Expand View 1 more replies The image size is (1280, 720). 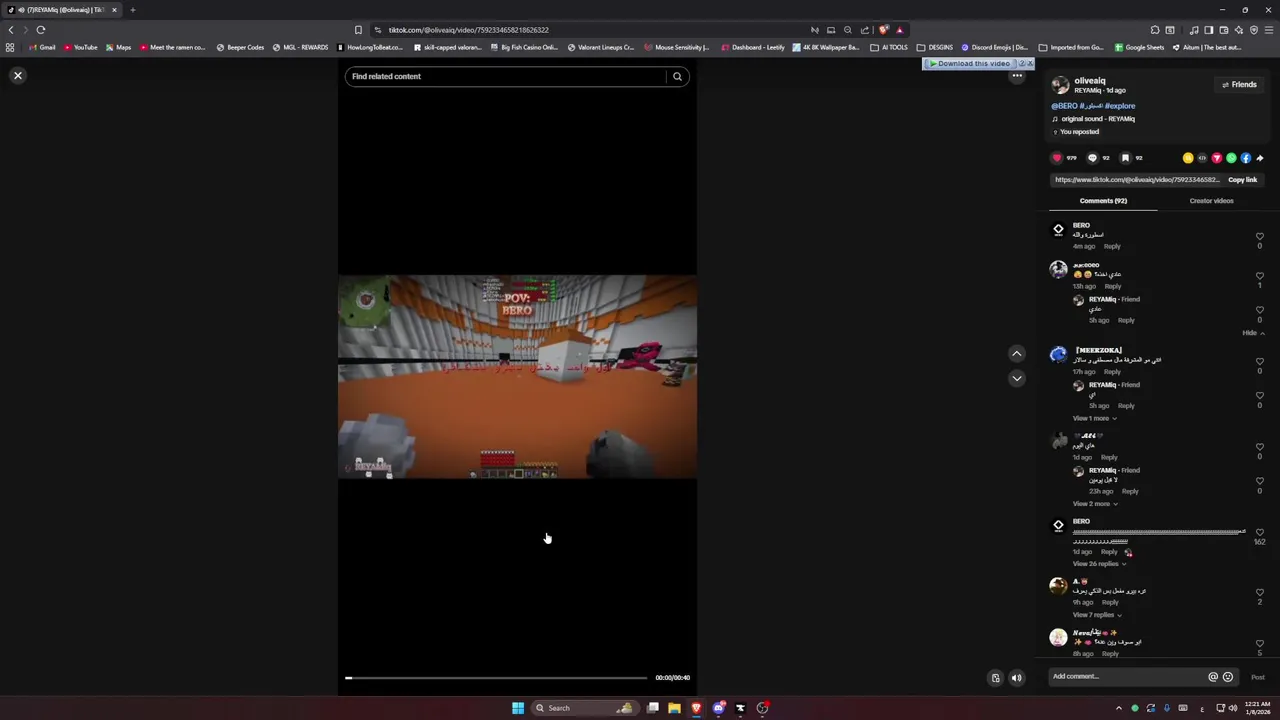coord(1094,418)
